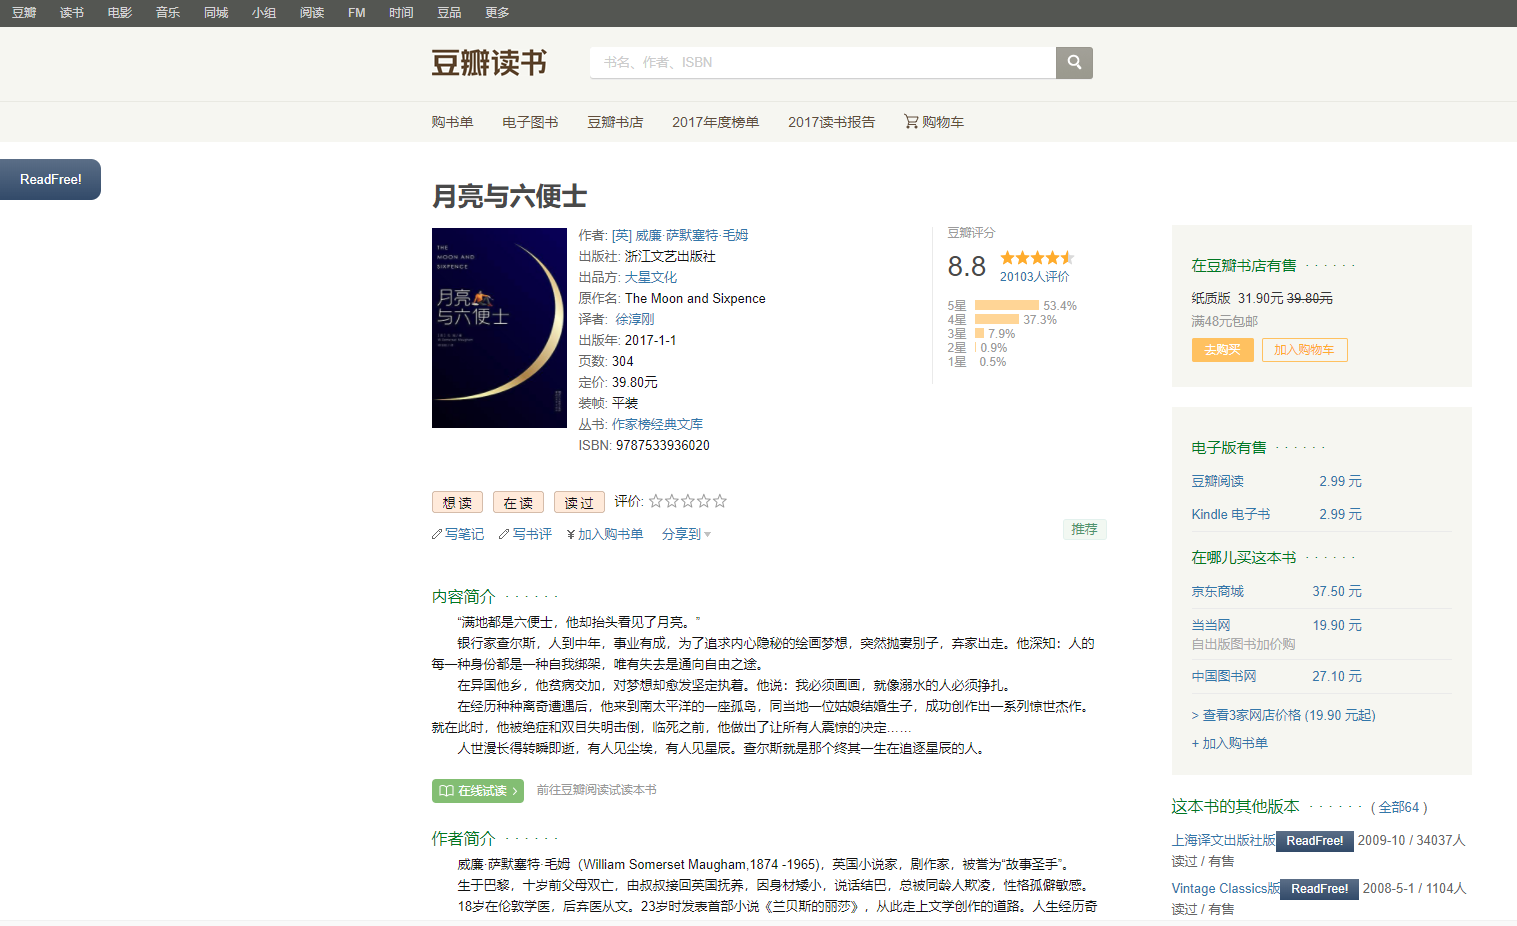
Task: Open the 当当网 store link
Action: (x=1211, y=625)
